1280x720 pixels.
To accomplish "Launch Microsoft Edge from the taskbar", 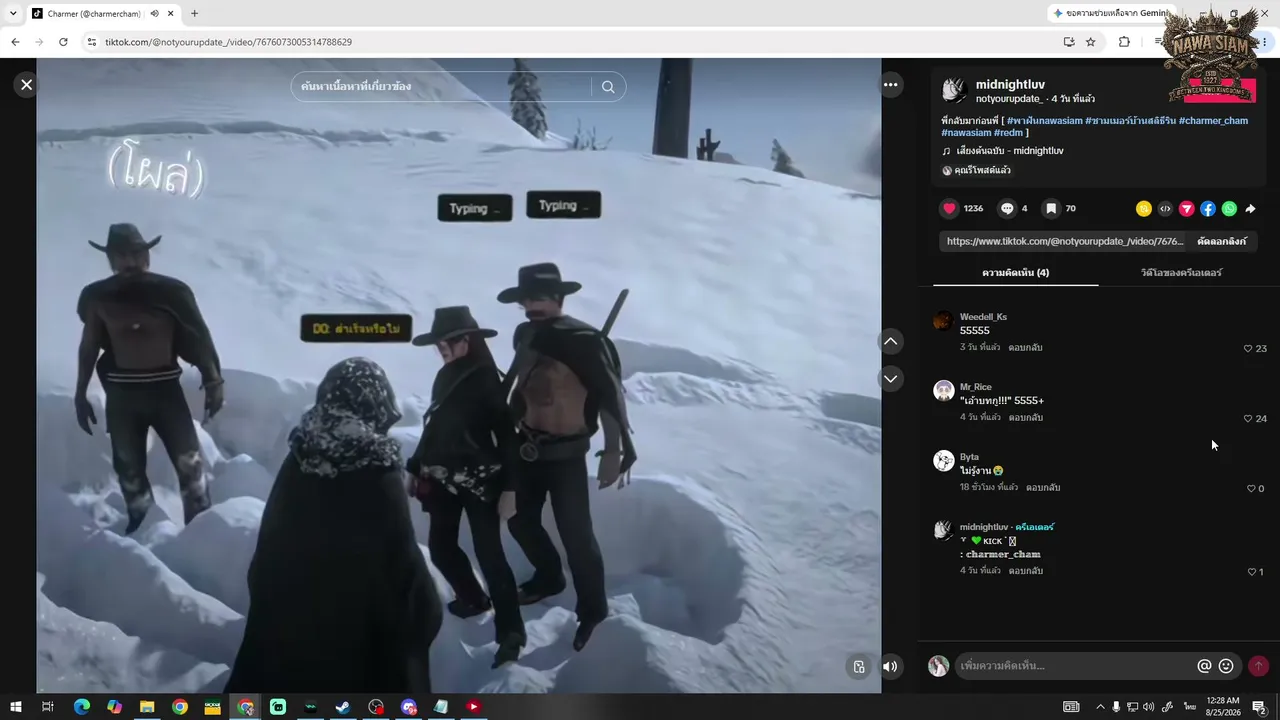I will 82,707.
